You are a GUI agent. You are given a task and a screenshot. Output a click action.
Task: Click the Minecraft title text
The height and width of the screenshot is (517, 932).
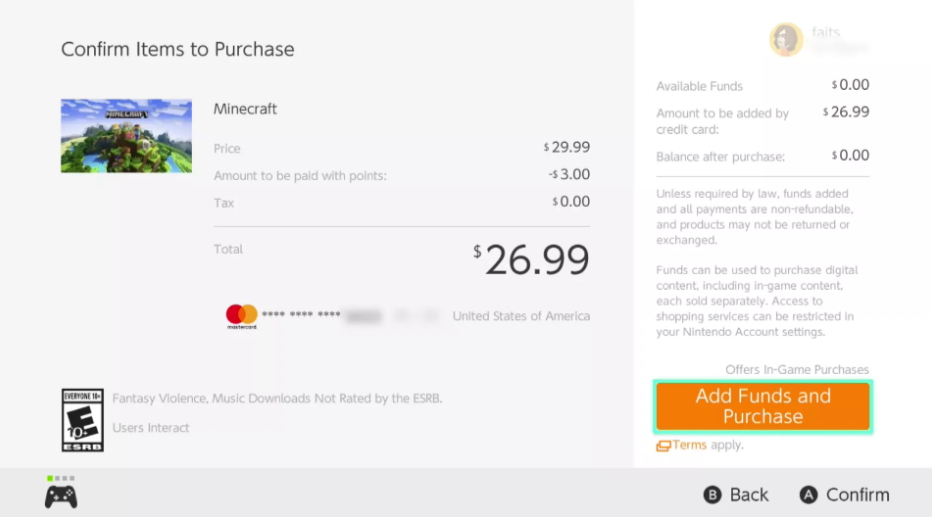[x=245, y=109]
